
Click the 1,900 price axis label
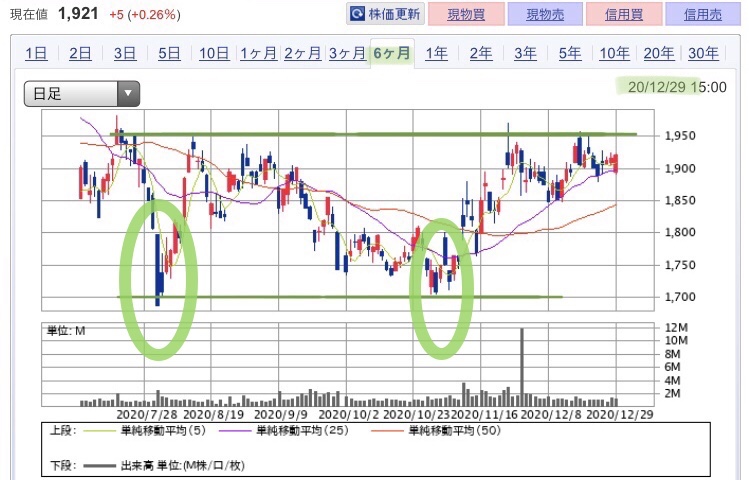[680, 168]
